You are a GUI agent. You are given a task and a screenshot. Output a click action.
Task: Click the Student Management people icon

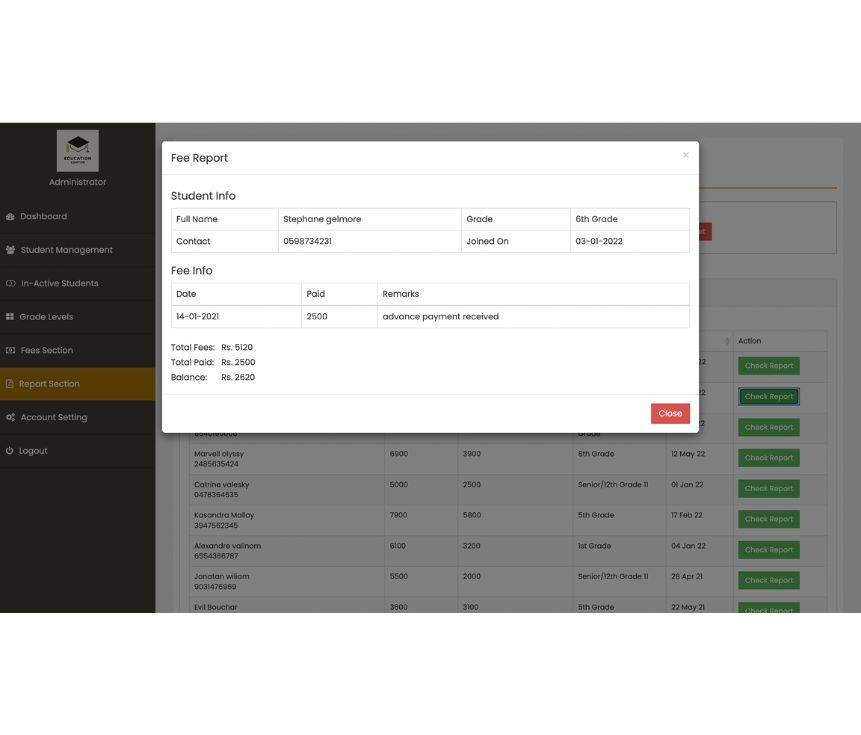tap(10, 250)
